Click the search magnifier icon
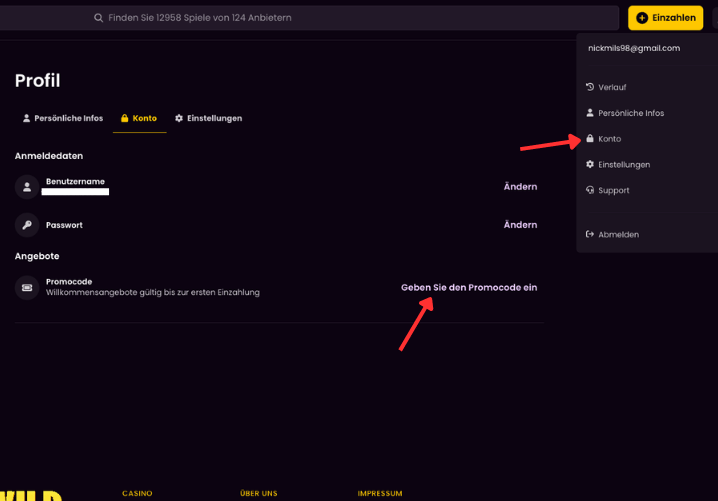718x501 pixels. click(x=98, y=18)
